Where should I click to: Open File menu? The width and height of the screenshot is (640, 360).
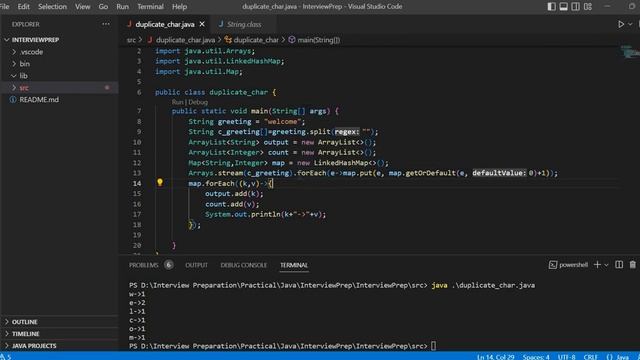(4, 7)
